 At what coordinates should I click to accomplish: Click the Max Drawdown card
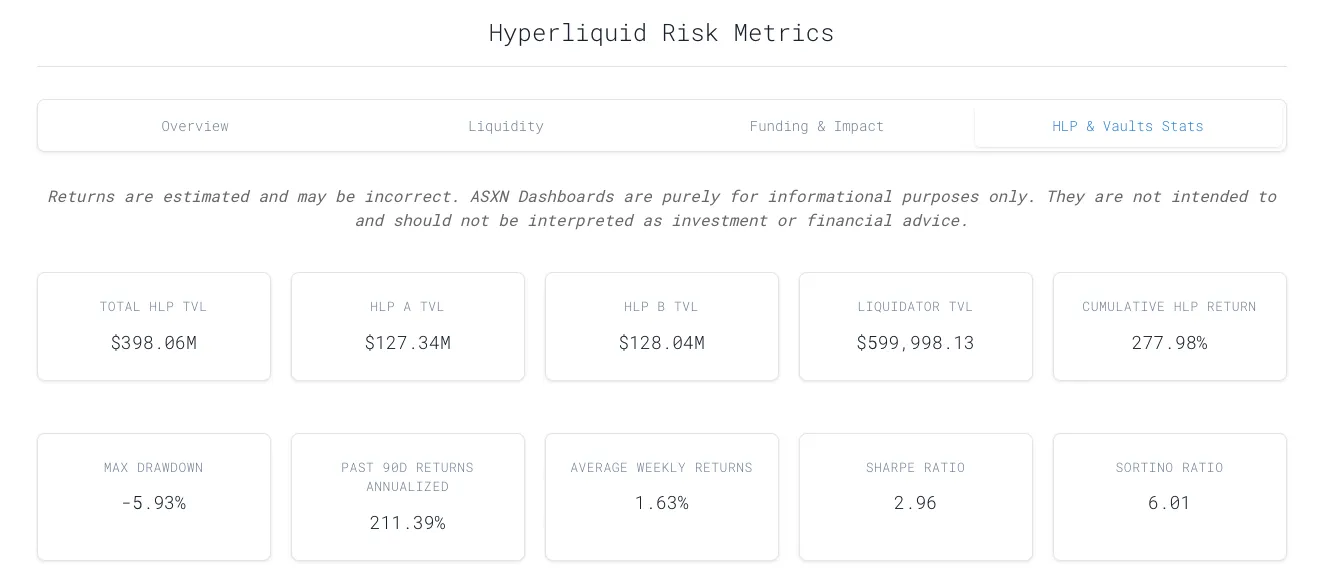click(154, 496)
